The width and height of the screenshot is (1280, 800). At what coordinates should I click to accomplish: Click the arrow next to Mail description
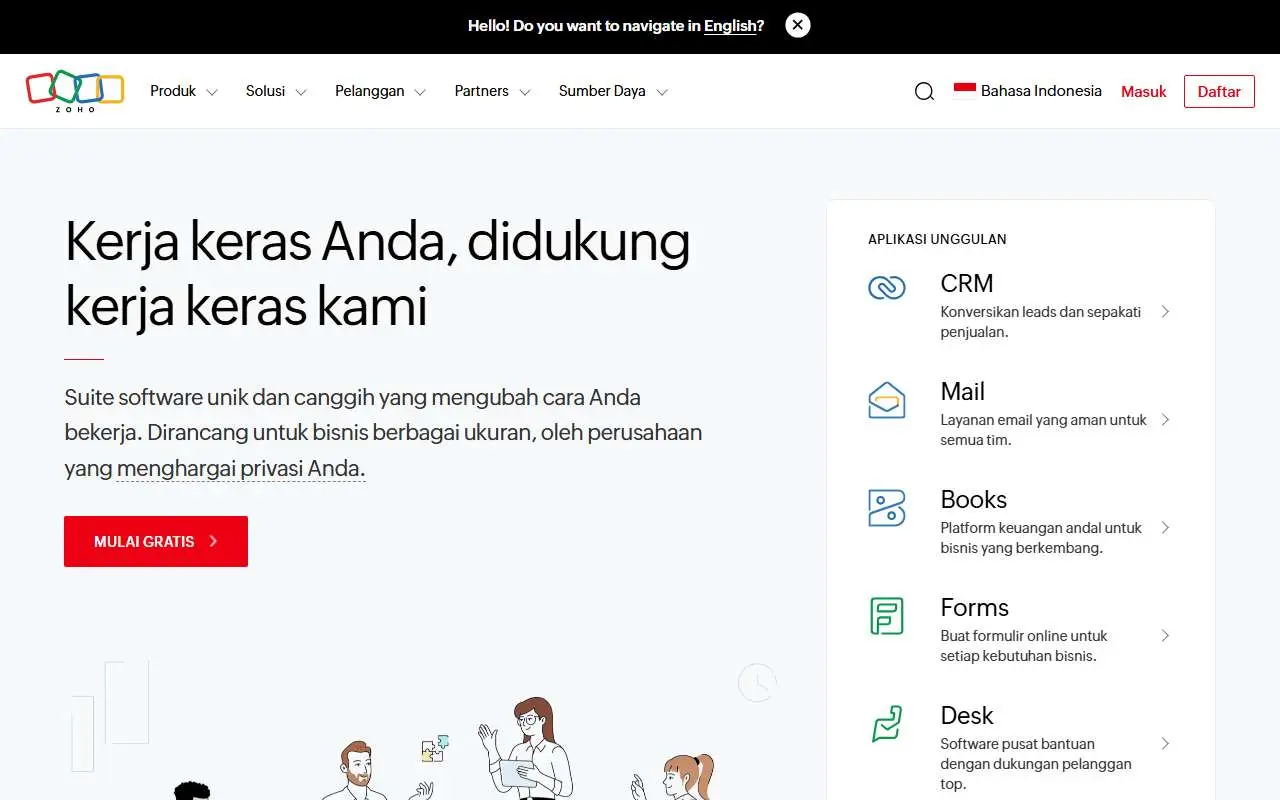(1165, 420)
